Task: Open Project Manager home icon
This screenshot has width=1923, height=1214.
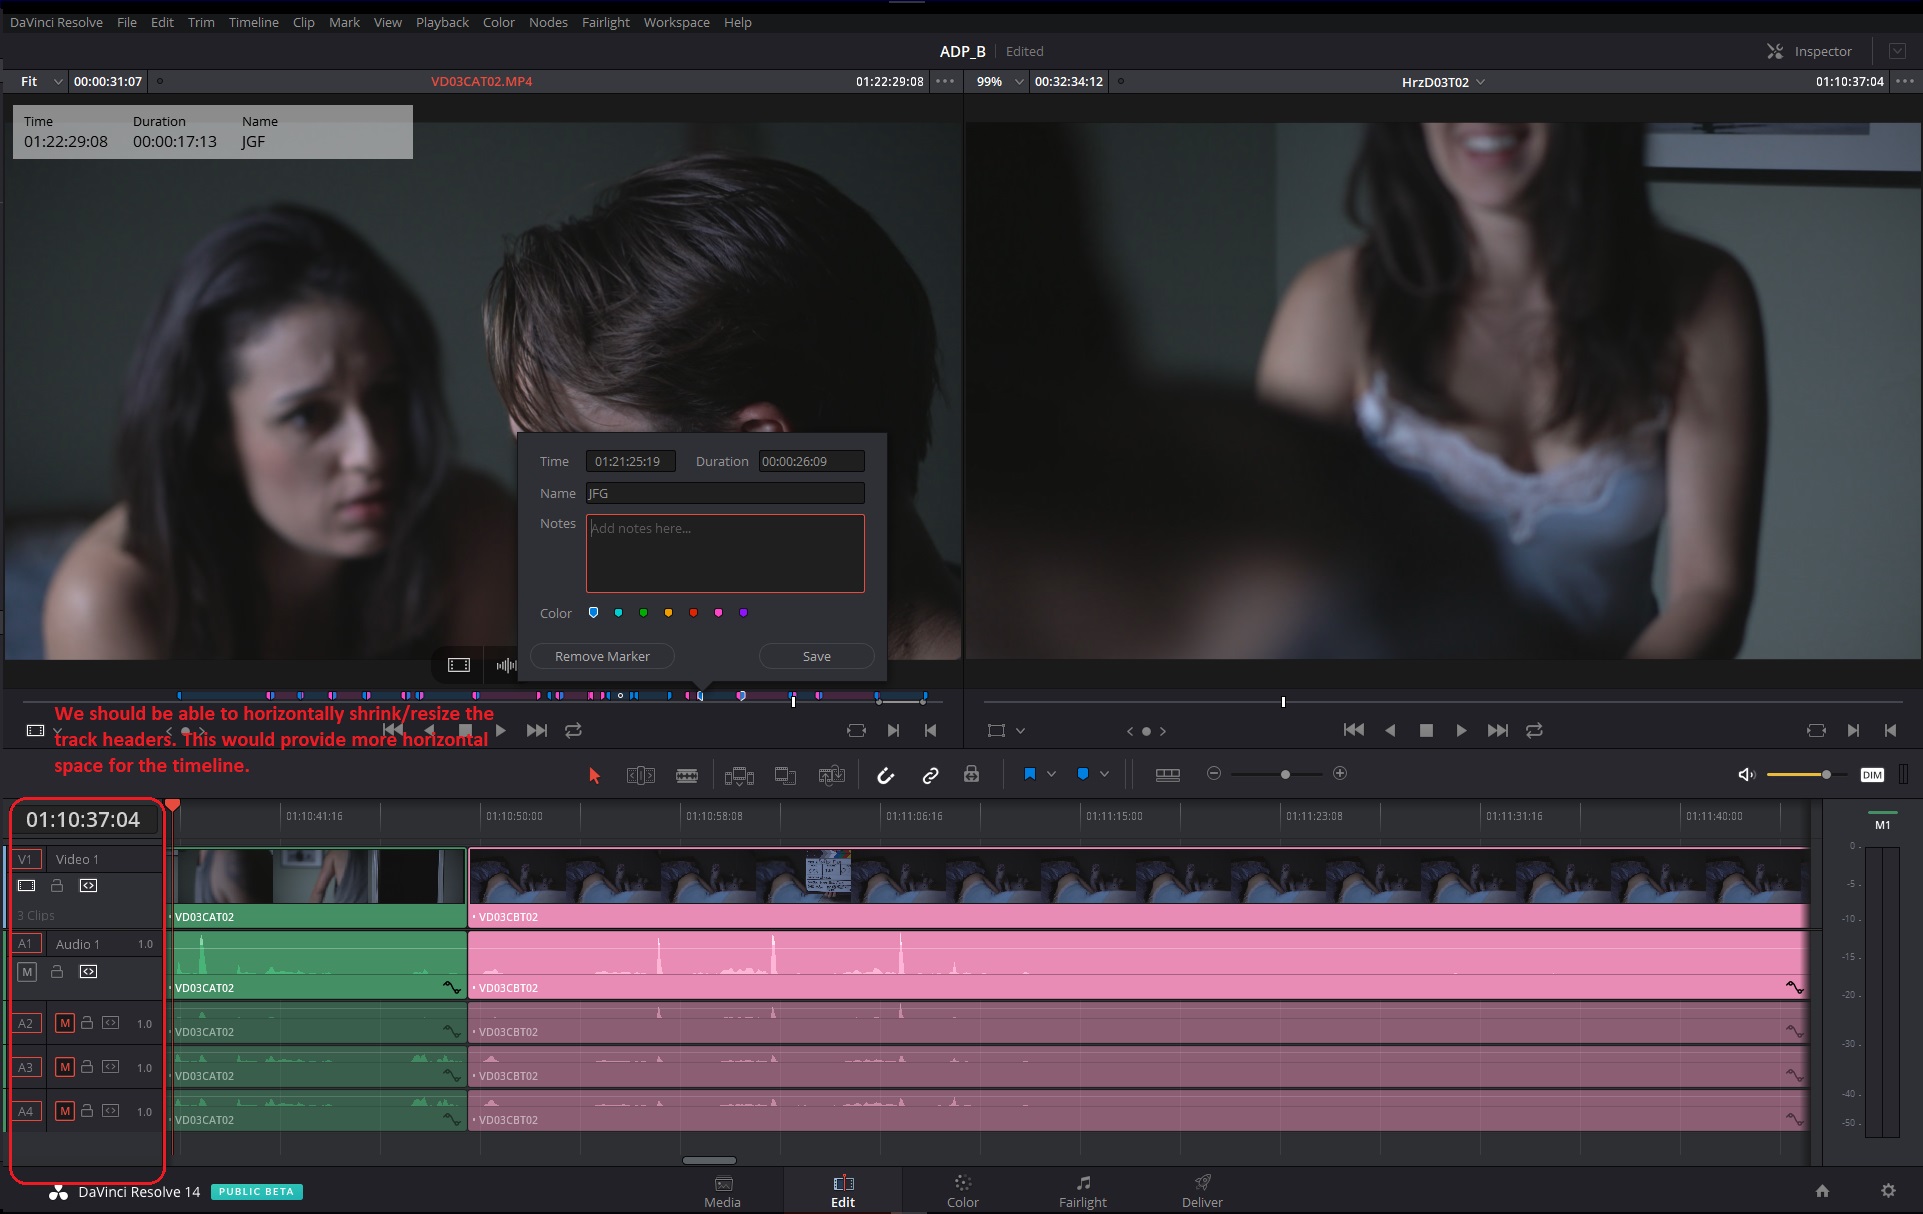Action: coord(1822,1191)
